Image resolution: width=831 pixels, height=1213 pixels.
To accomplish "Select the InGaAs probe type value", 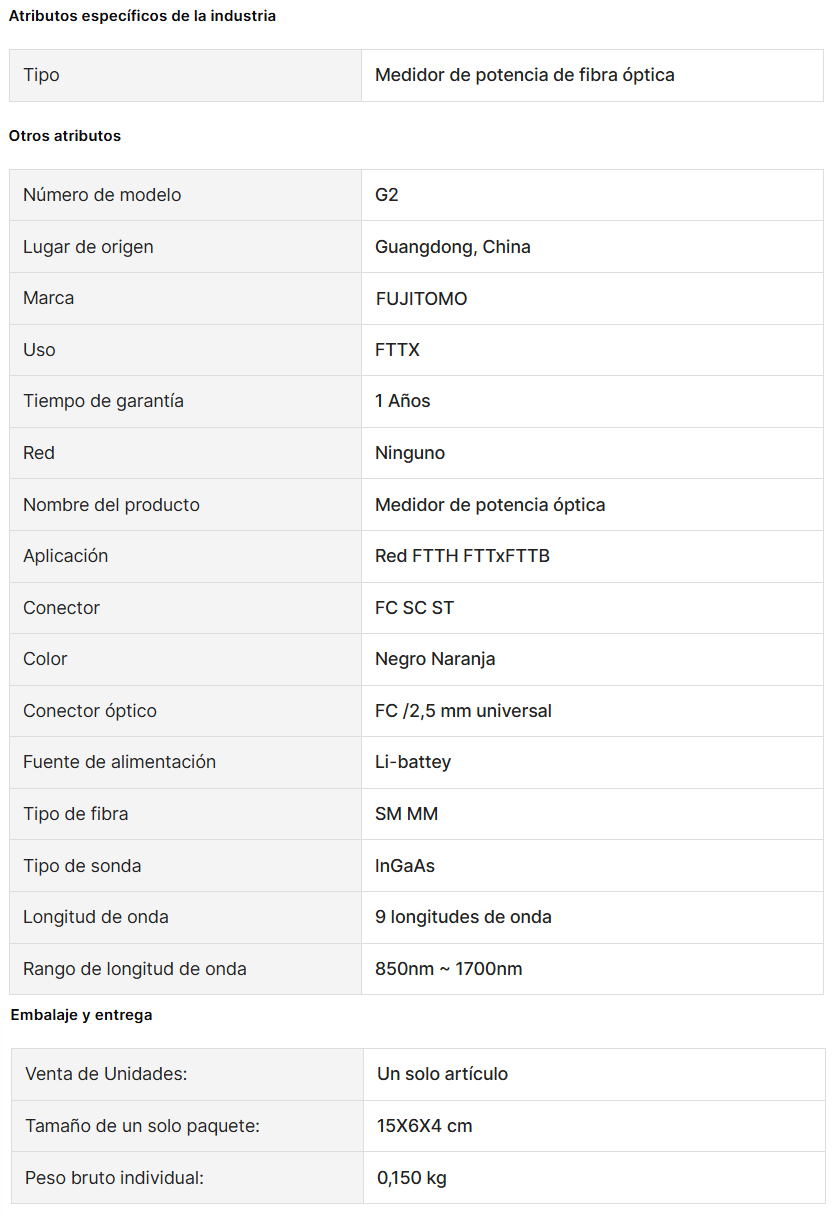I will [405, 866].
